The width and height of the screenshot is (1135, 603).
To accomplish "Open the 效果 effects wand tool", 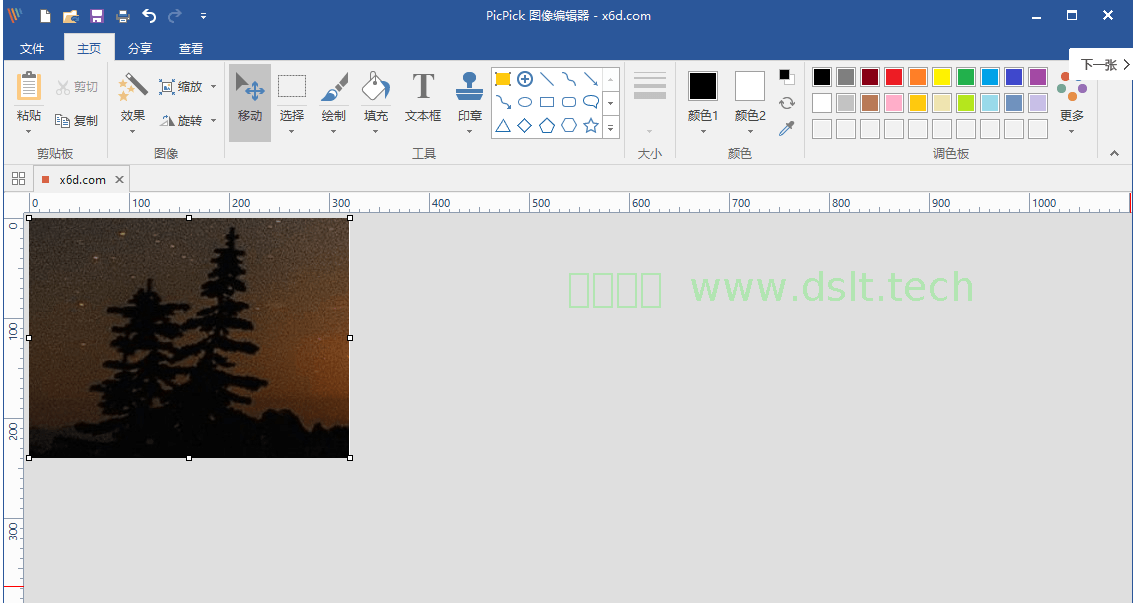I will click(x=132, y=86).
